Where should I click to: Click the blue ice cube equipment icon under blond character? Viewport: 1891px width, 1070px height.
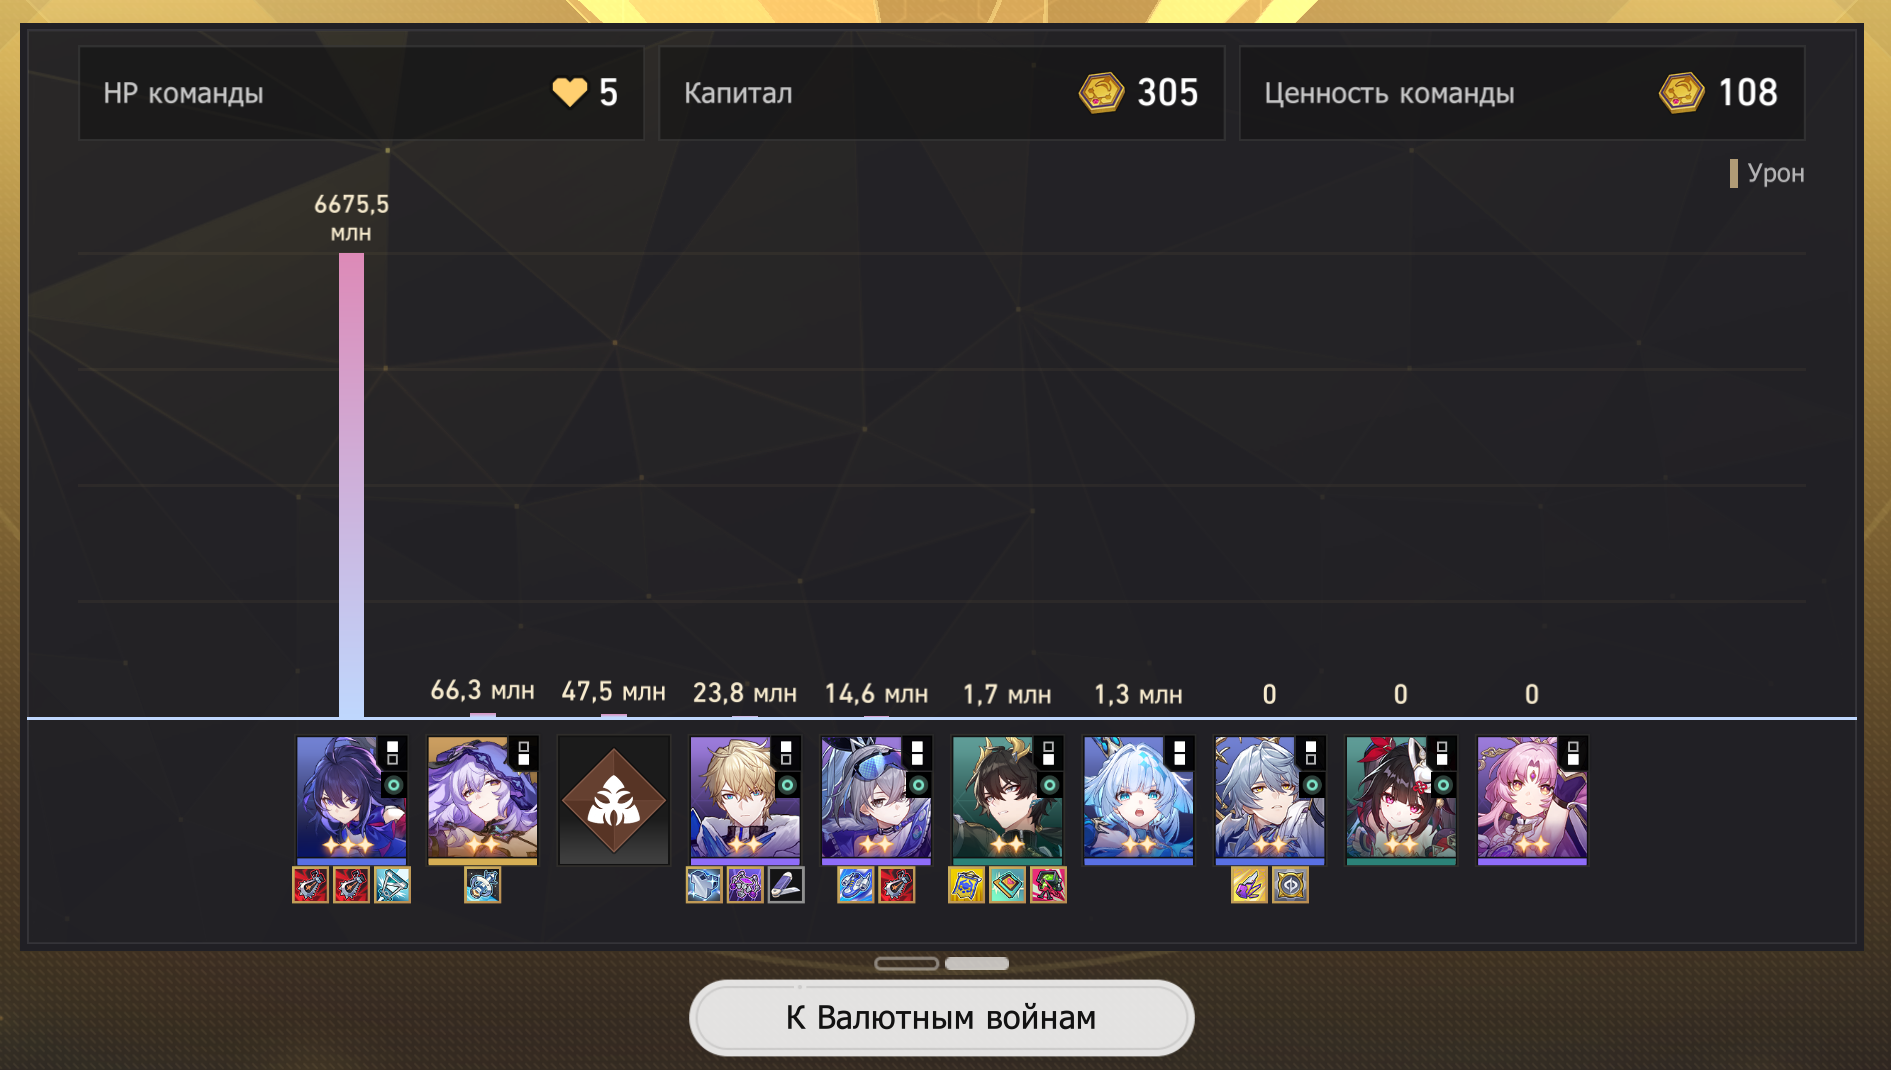click(x=704, y=885)
